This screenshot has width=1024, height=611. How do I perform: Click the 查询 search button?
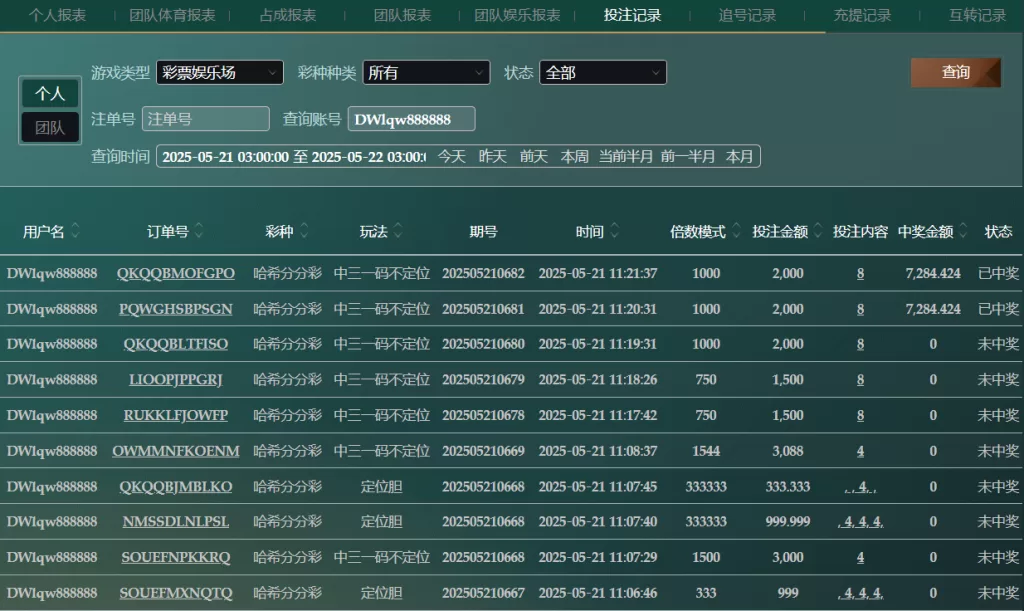click(955, 72)
